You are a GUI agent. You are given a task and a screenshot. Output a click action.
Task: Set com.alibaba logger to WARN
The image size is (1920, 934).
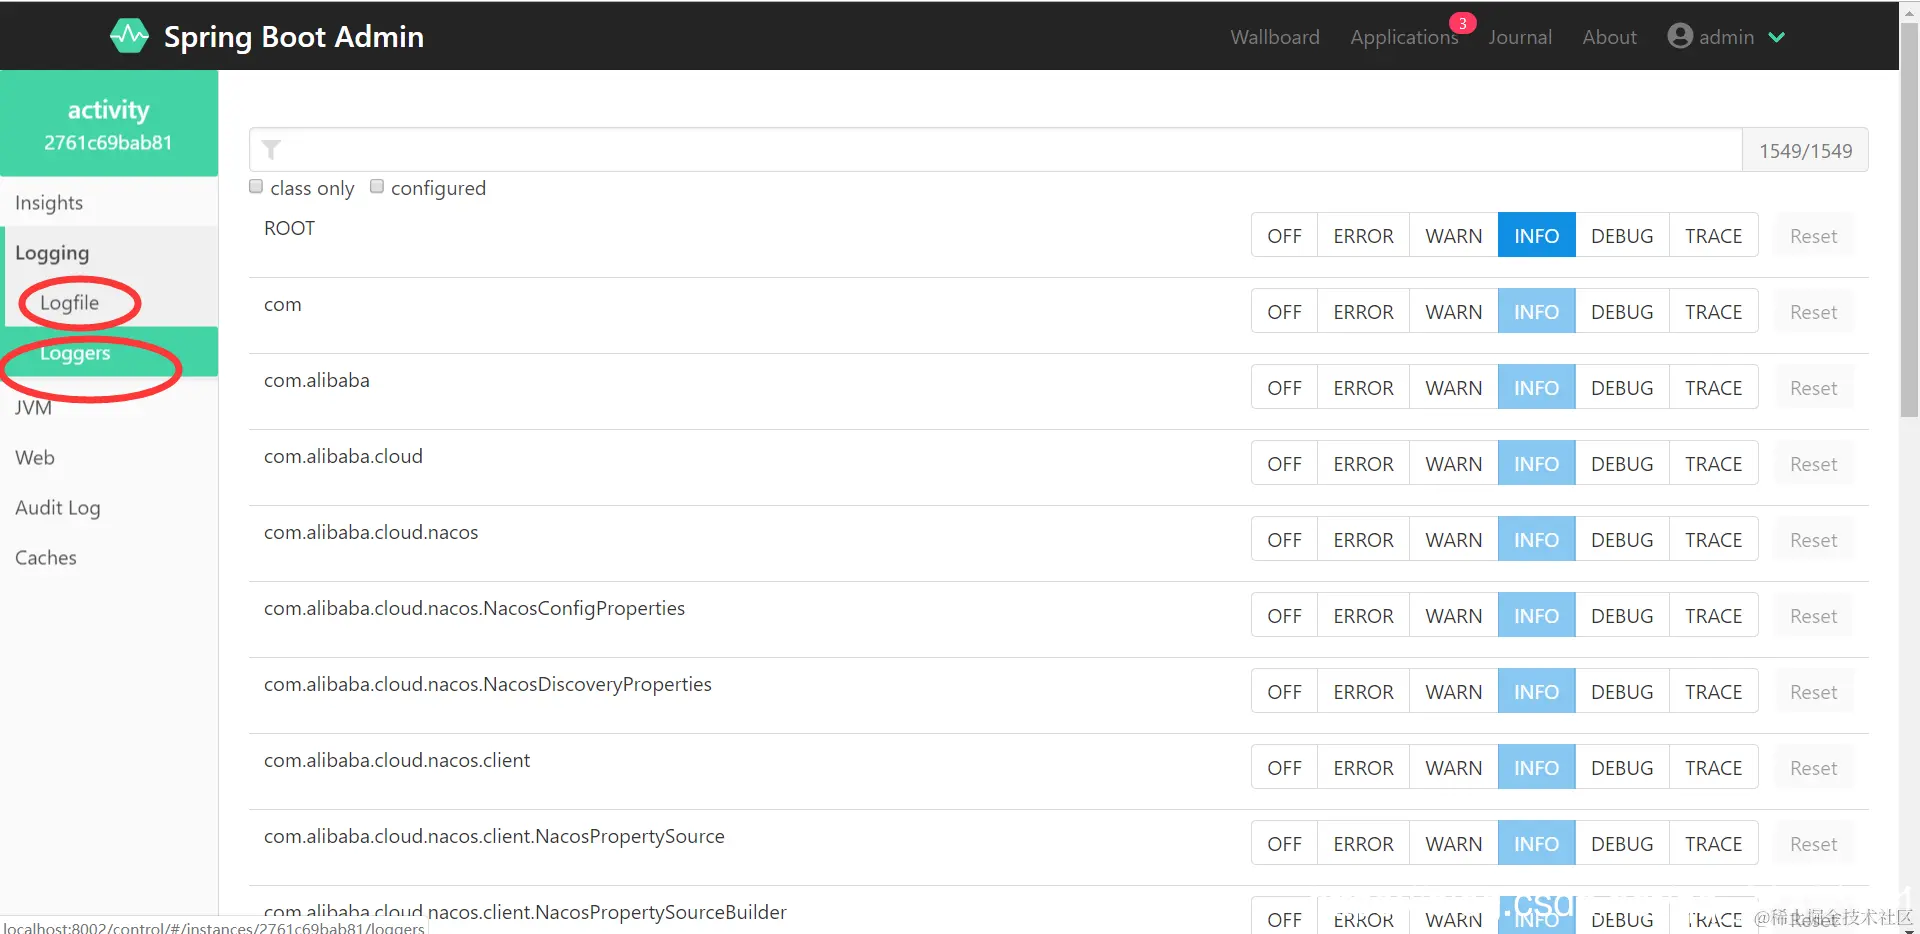tap(1453, 387)
